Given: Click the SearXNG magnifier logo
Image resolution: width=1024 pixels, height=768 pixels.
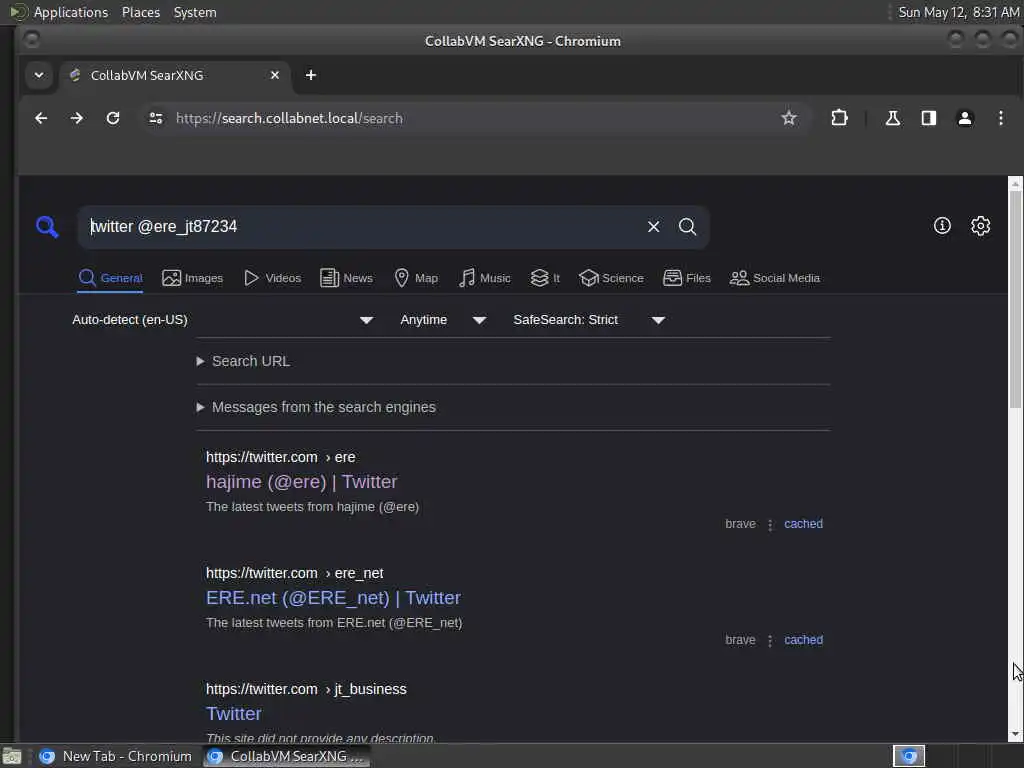Looking at the screenshot, I should click(x=47, y=227).
